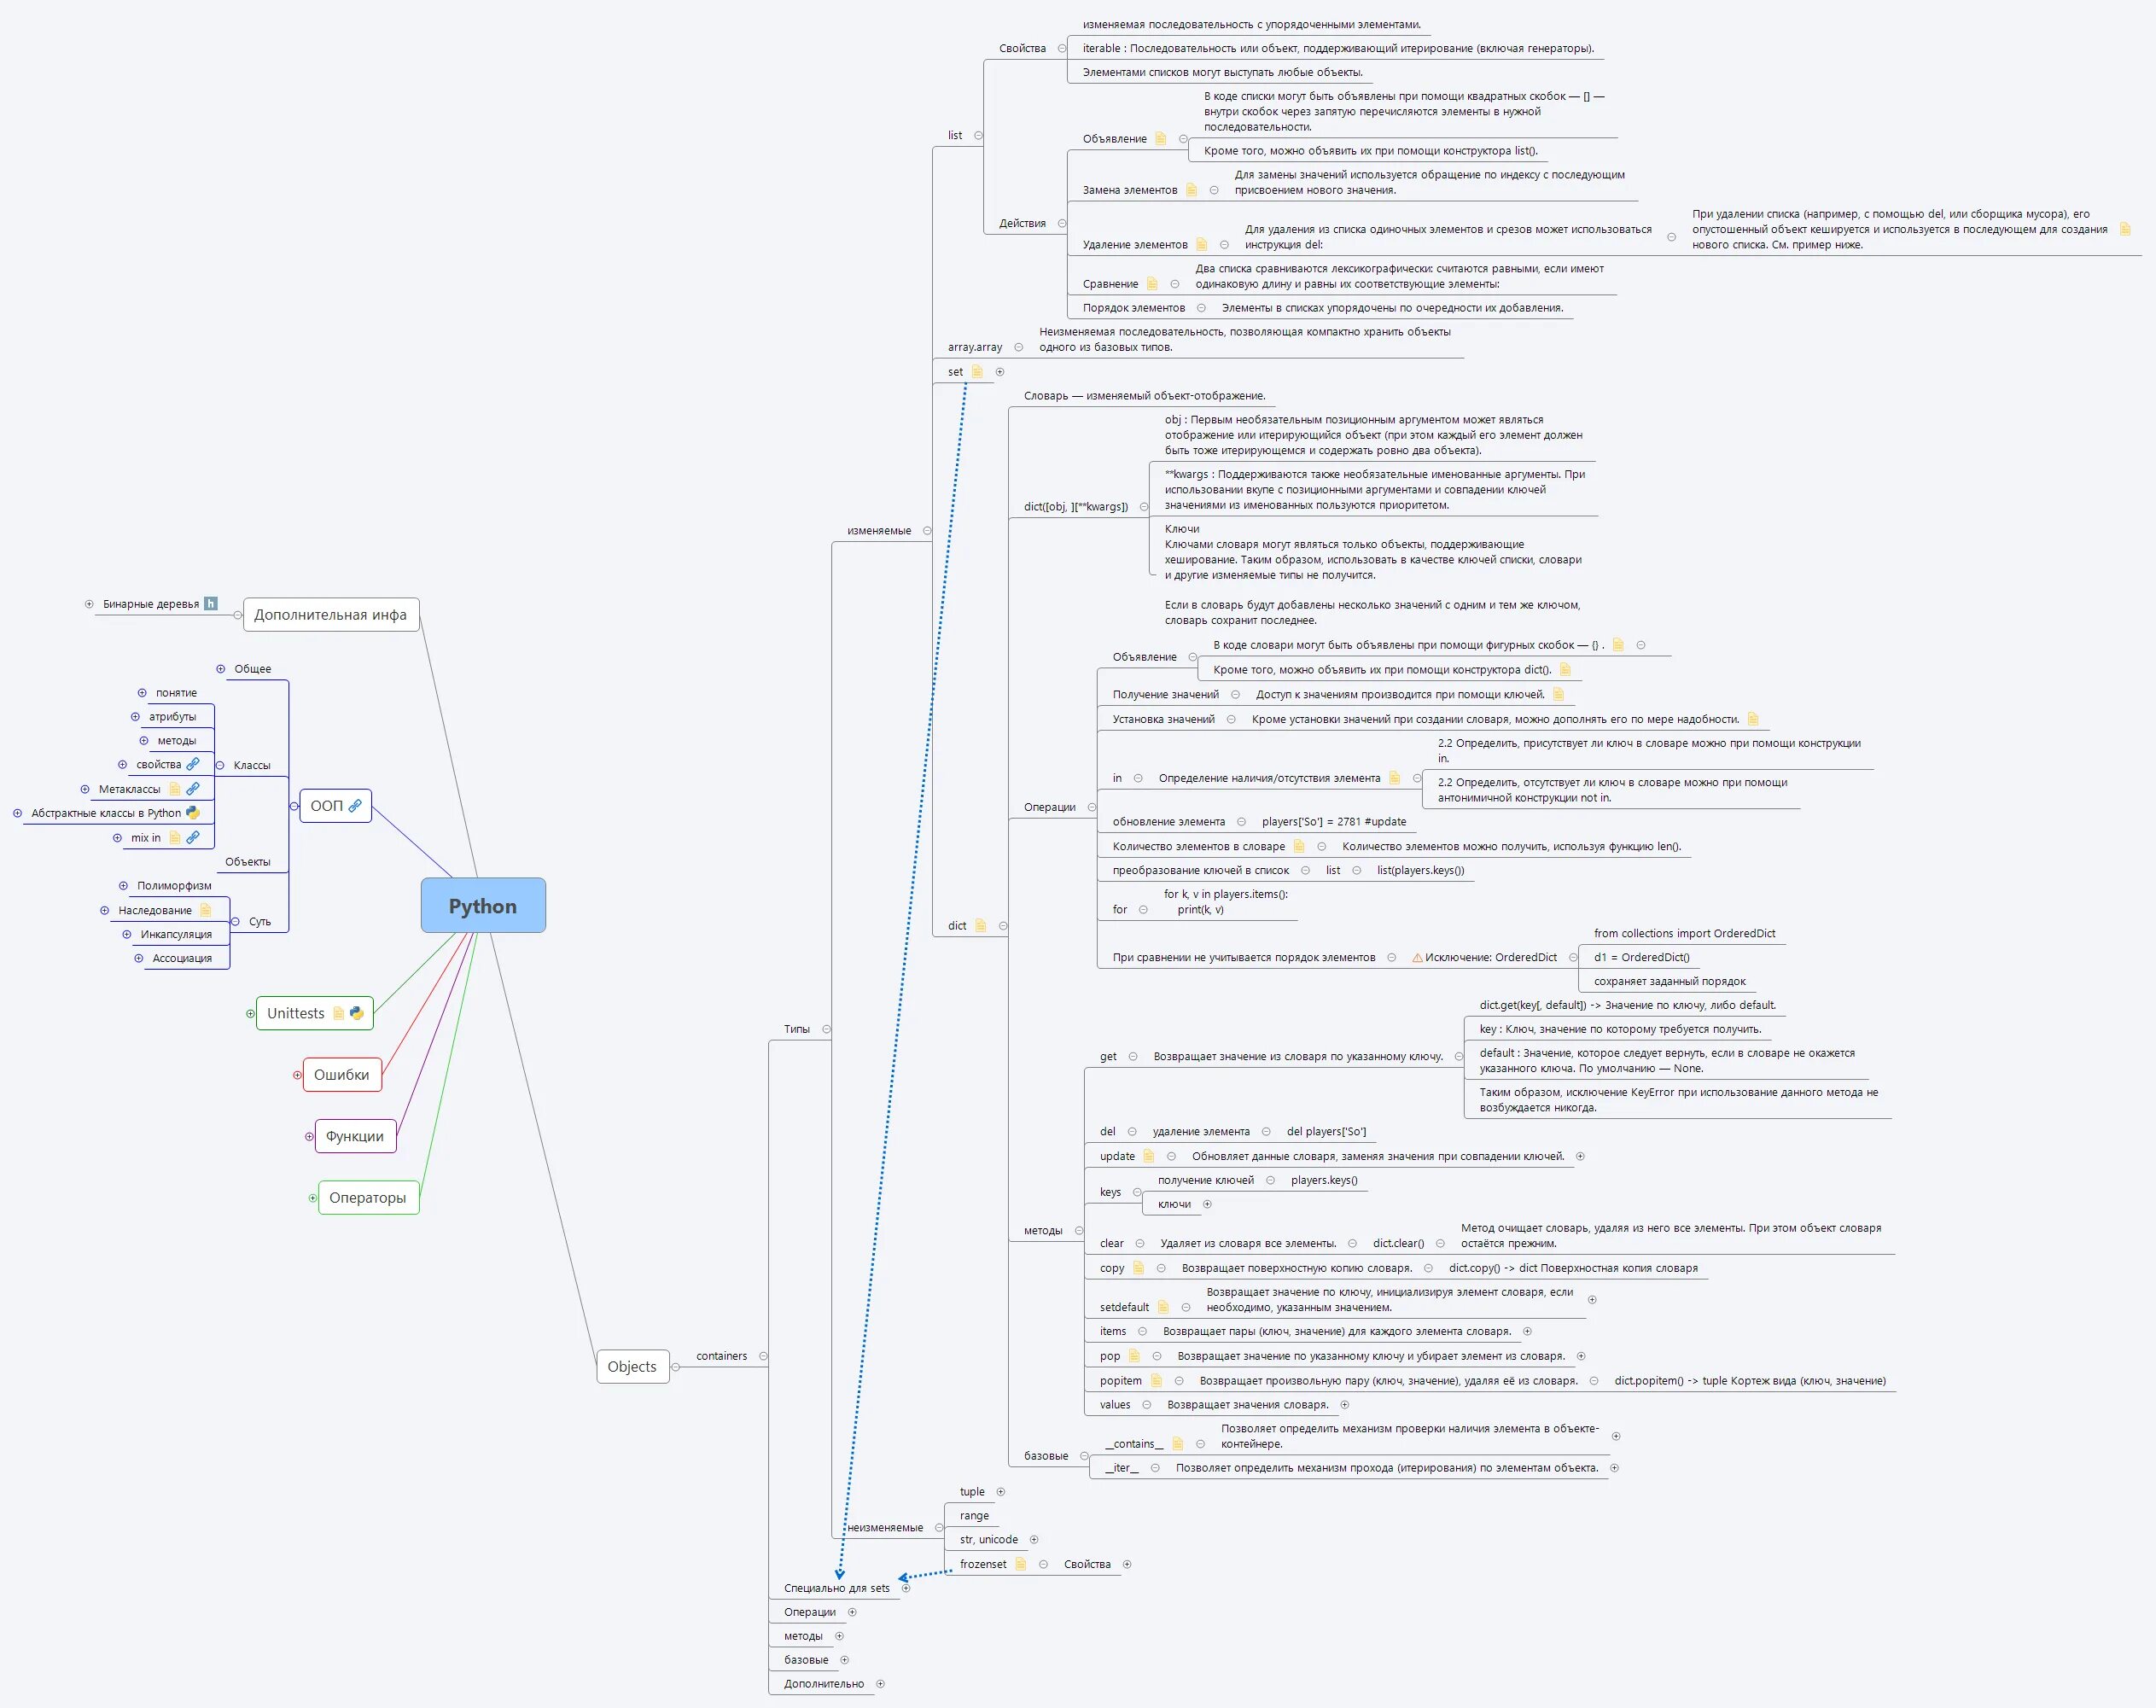Expand the Специально для sets branch
The height and width of the screenshot is (1708, 2156).
coord(906,1588)
